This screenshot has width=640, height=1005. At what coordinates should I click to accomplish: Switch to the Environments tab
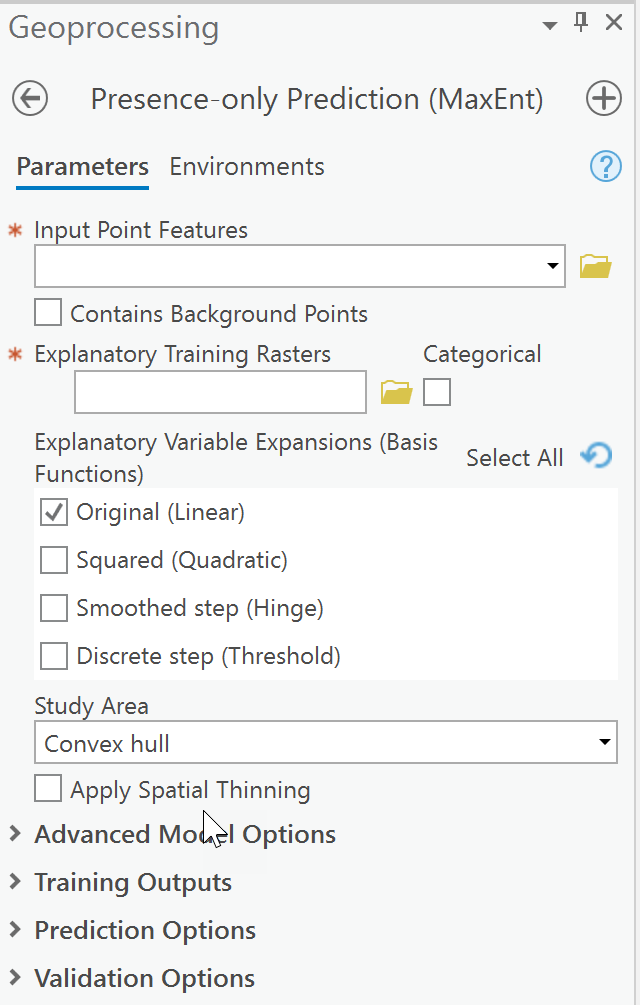tap(246, 166)
